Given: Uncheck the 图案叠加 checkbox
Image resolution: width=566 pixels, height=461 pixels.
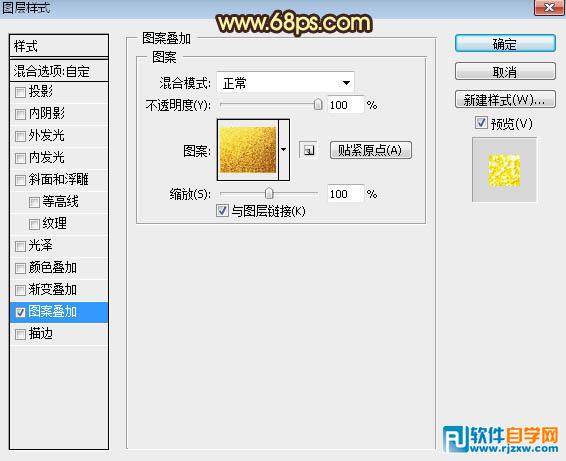Looking at the screenshot, I should (x=20, y=312).
